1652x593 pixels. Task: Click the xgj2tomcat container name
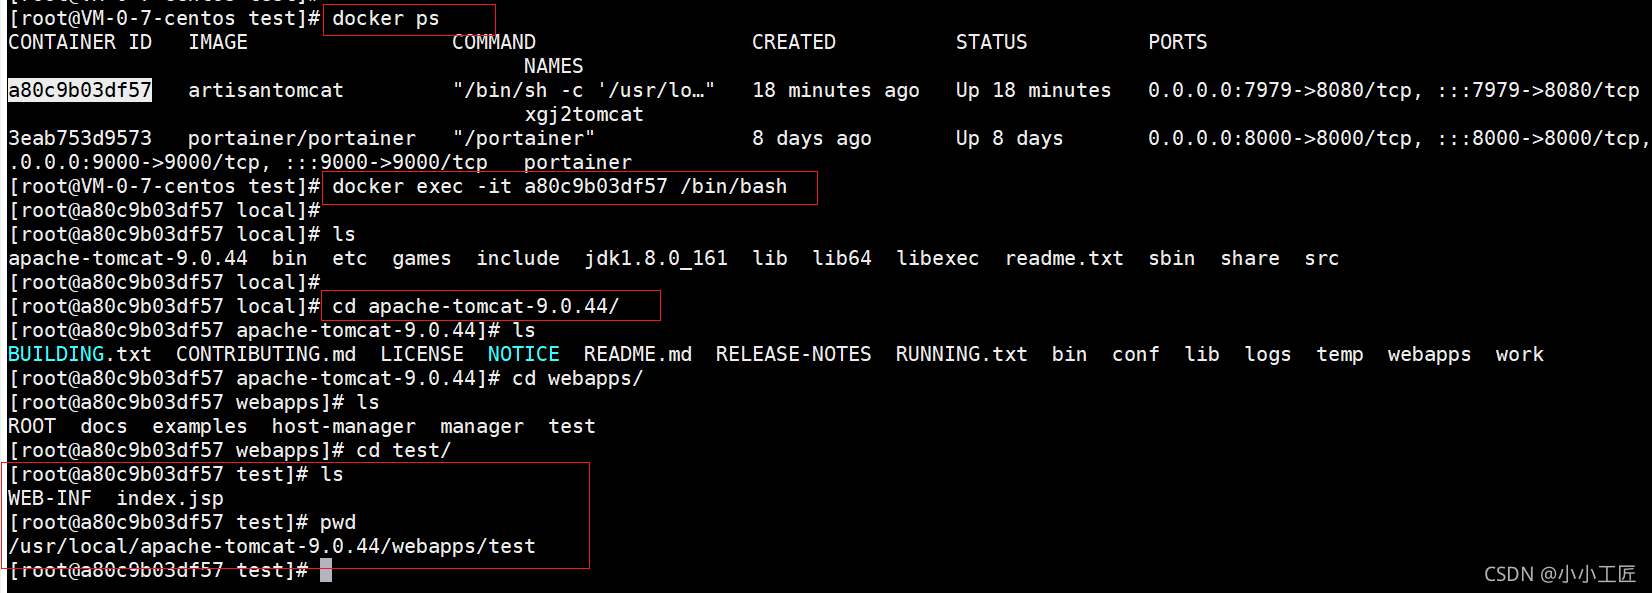(584, 114)
